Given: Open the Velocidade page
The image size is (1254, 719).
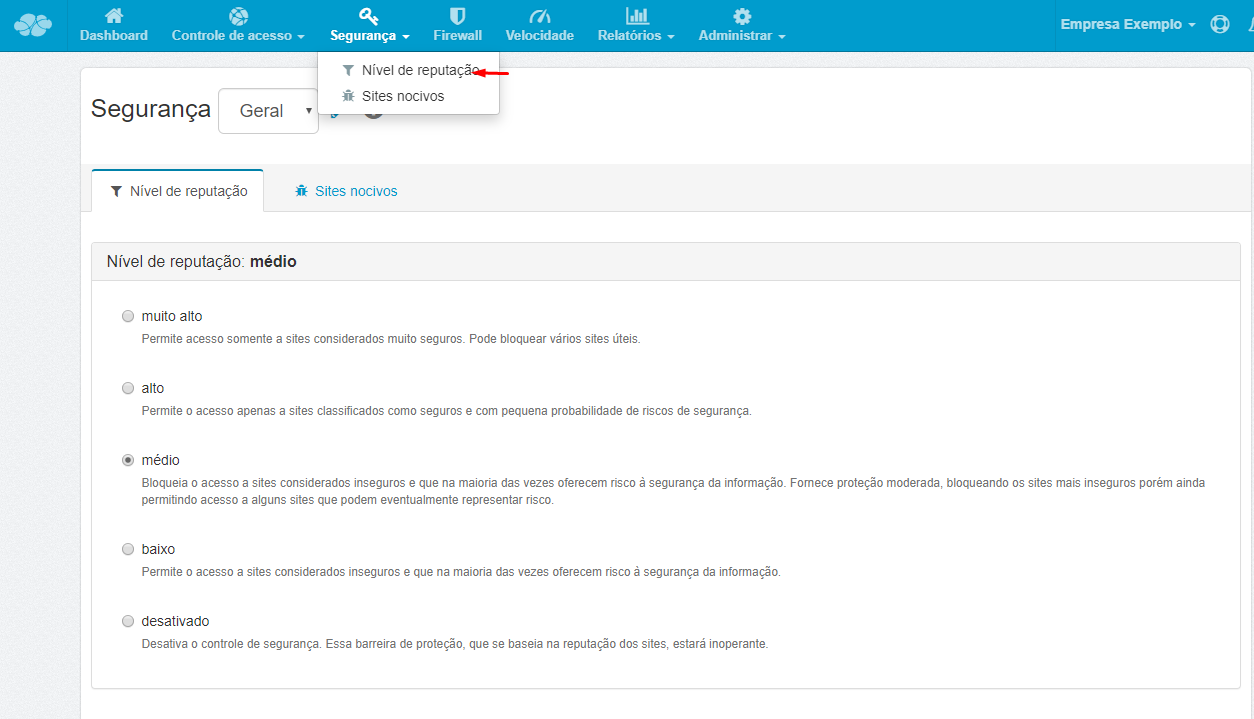Looking at the screenshot, I should (x=540, y=25).
